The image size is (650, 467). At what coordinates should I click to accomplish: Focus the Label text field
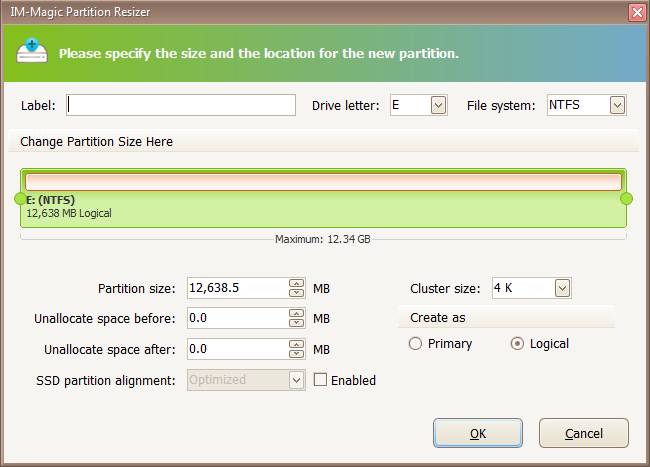tap(181, 105)
